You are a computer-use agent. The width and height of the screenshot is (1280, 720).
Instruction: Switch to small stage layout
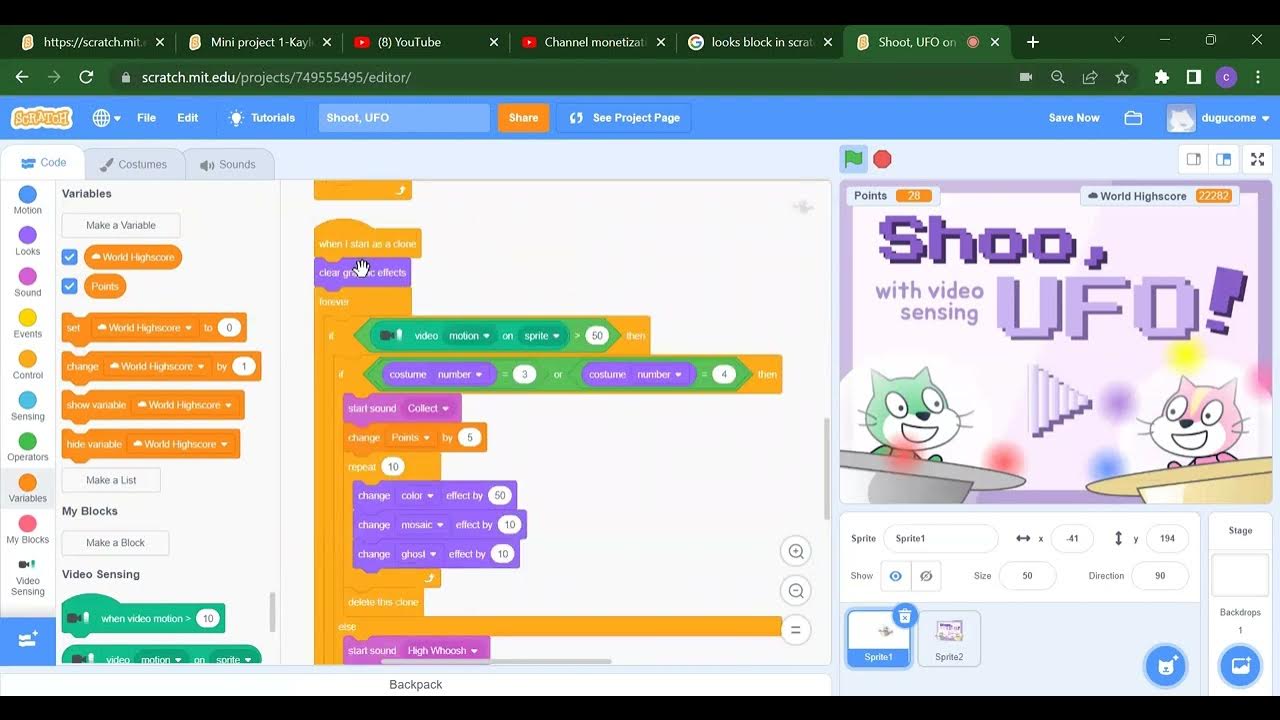(x=1193, y=159)
